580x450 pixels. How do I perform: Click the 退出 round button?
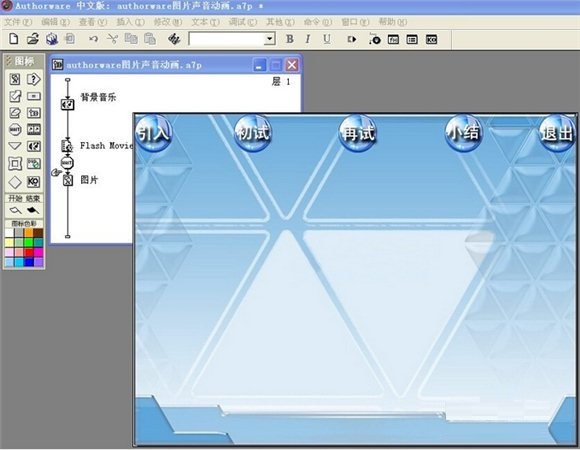[557, 133]
